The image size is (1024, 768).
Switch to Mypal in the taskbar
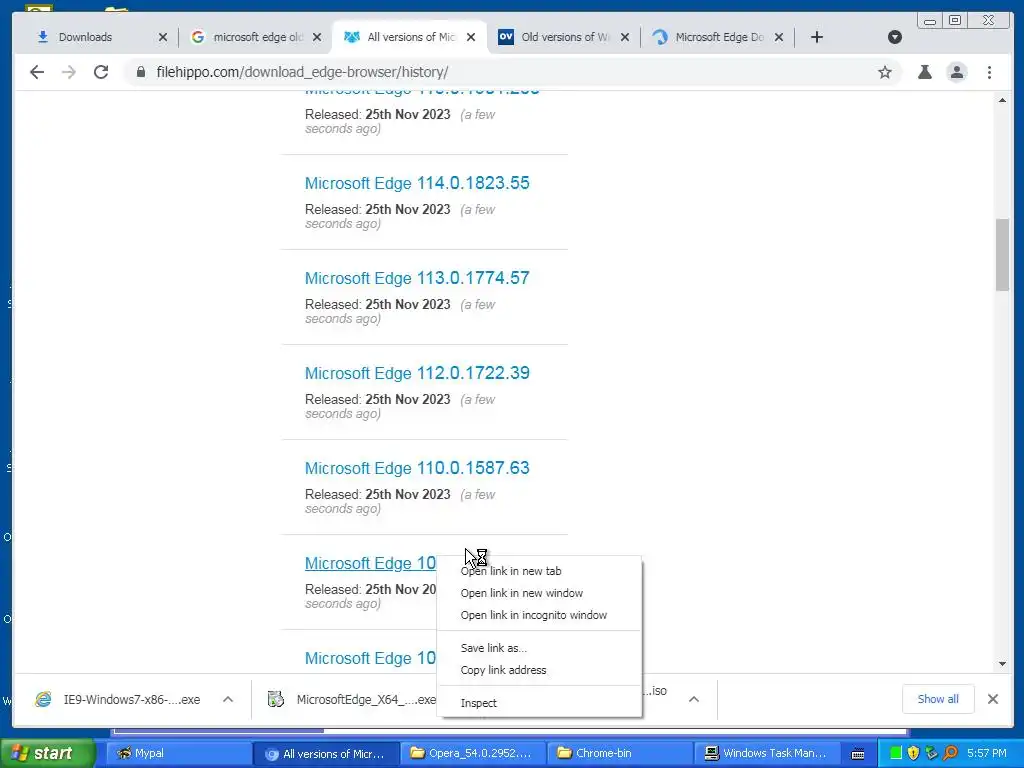click(178, 753)
